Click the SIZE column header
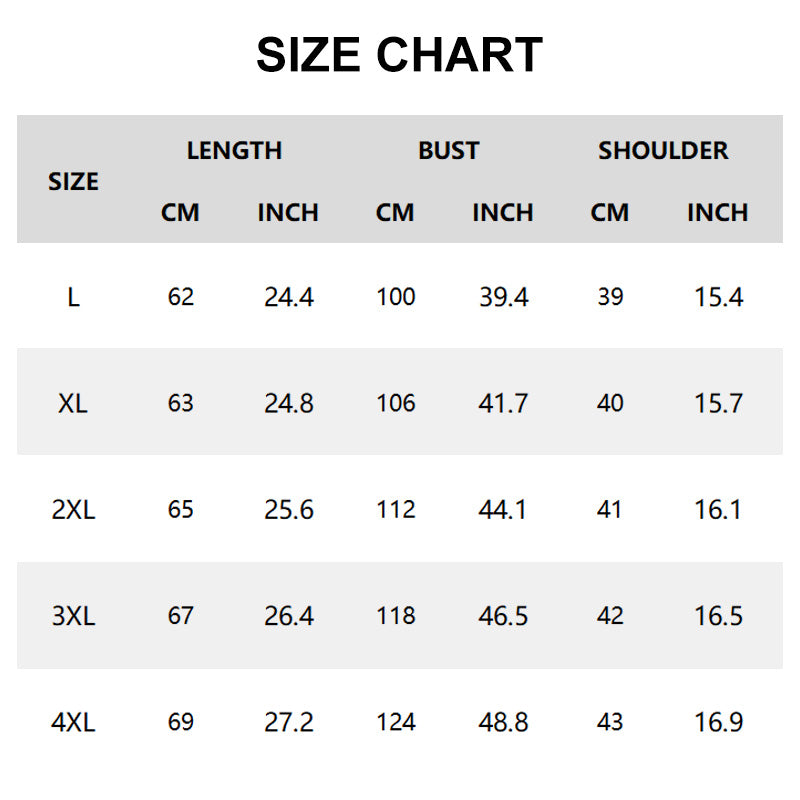This screenshot has width=800, height=800. coord(73,182)
